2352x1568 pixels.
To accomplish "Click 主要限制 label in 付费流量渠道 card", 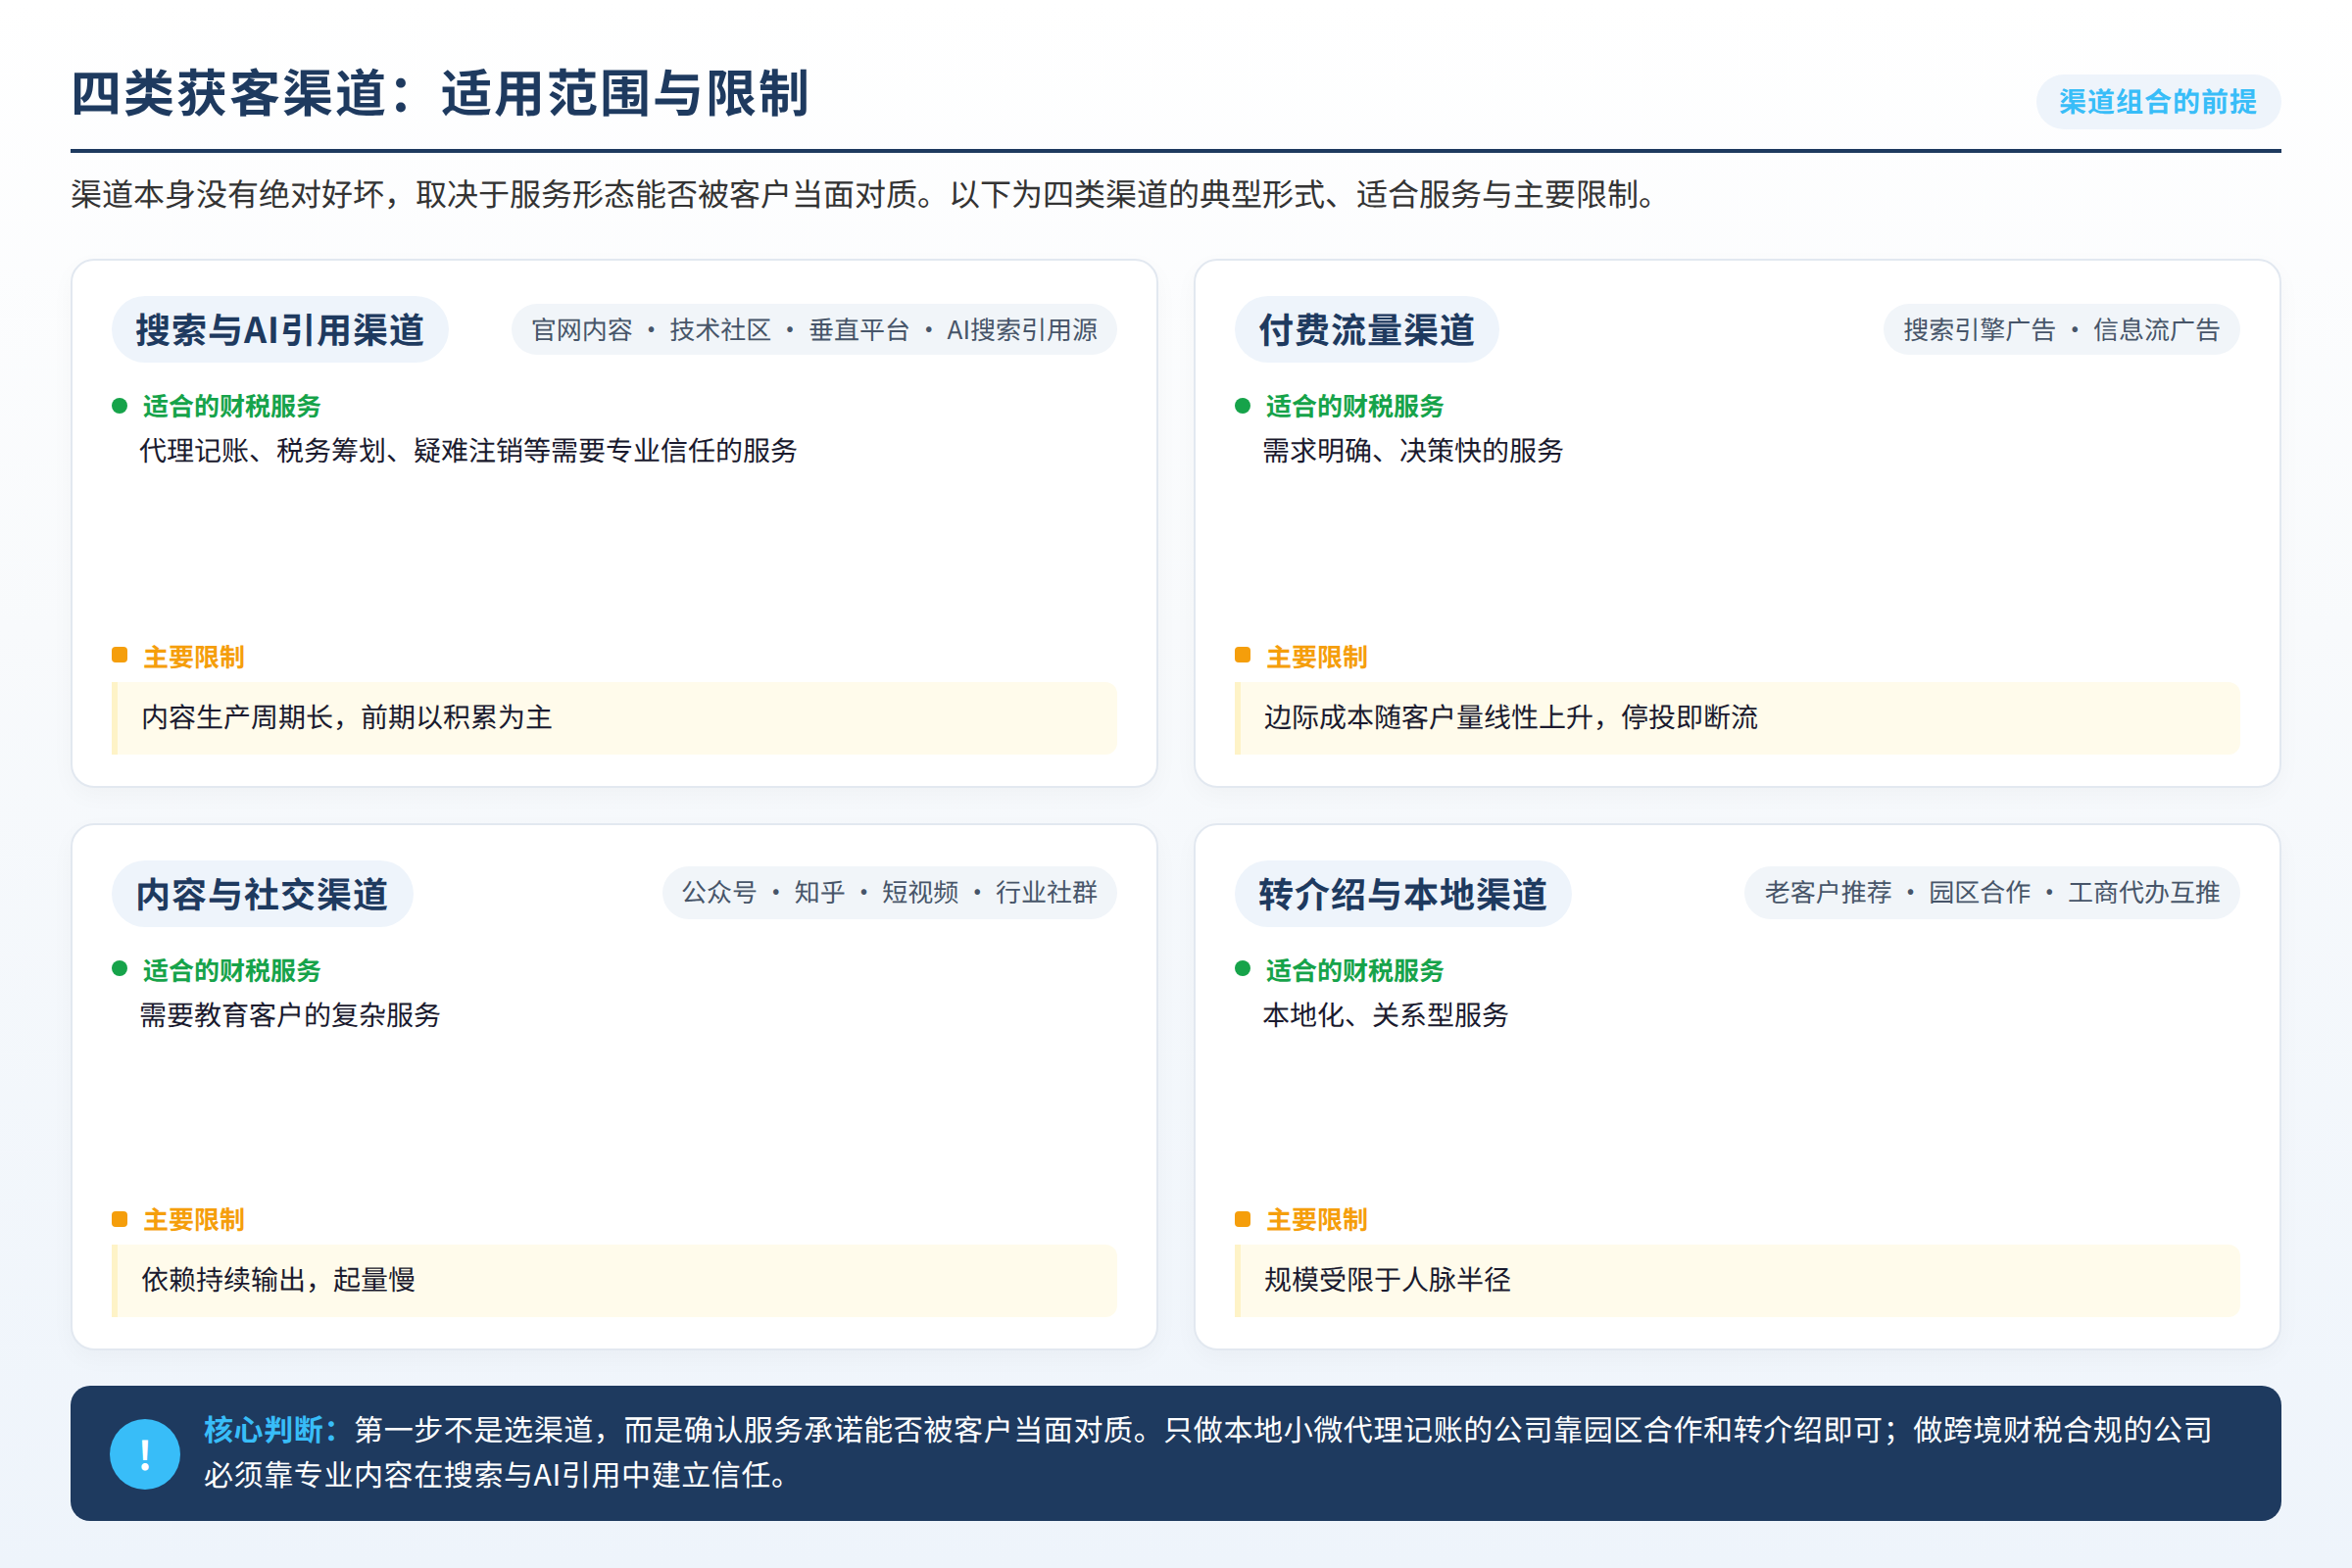I will click(1317, 657).
